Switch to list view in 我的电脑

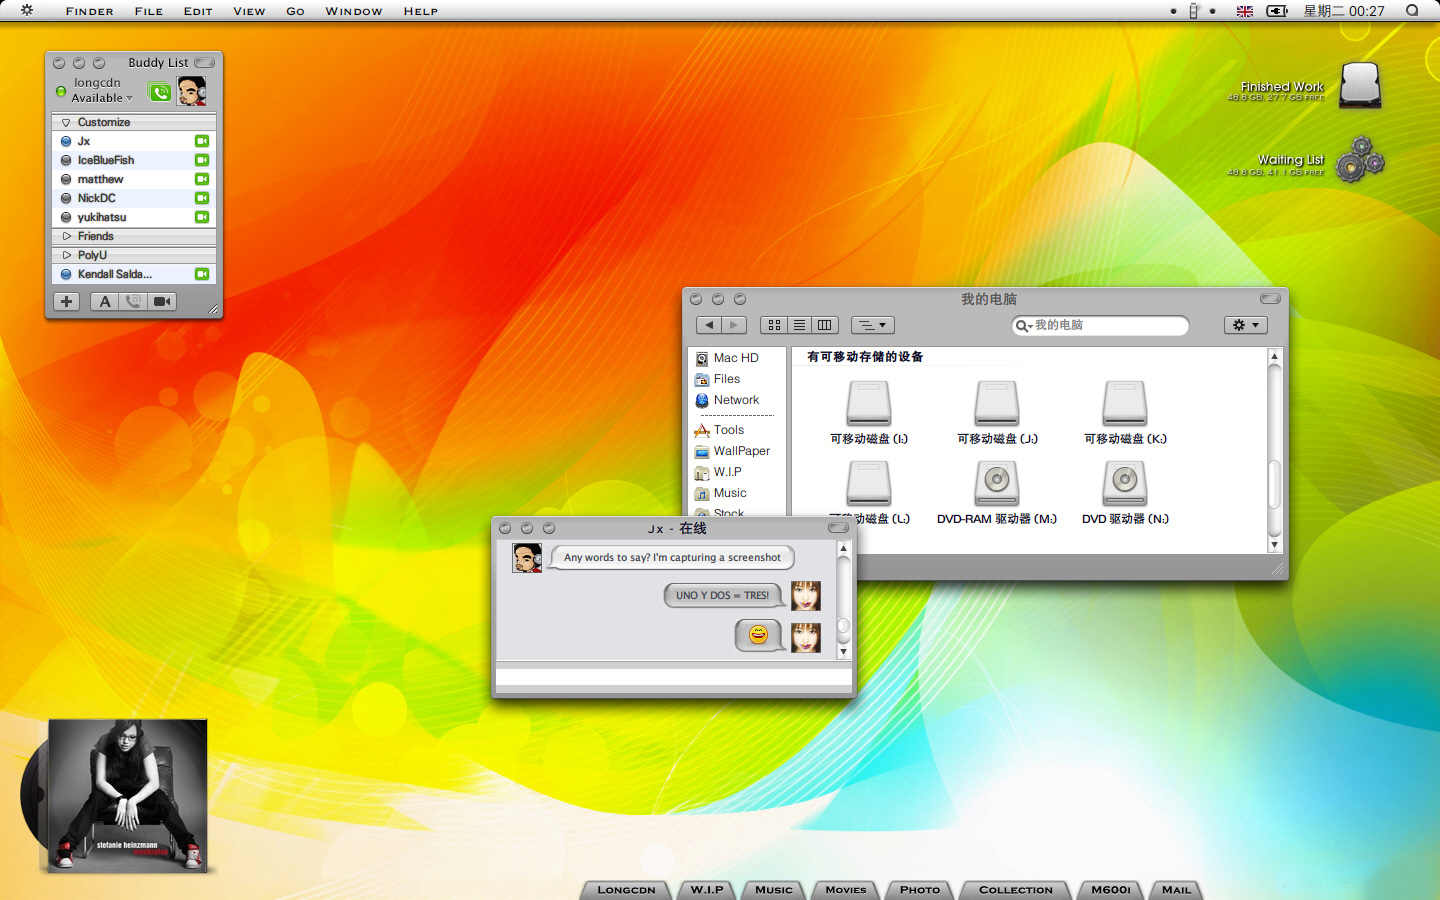click(799, 325)
